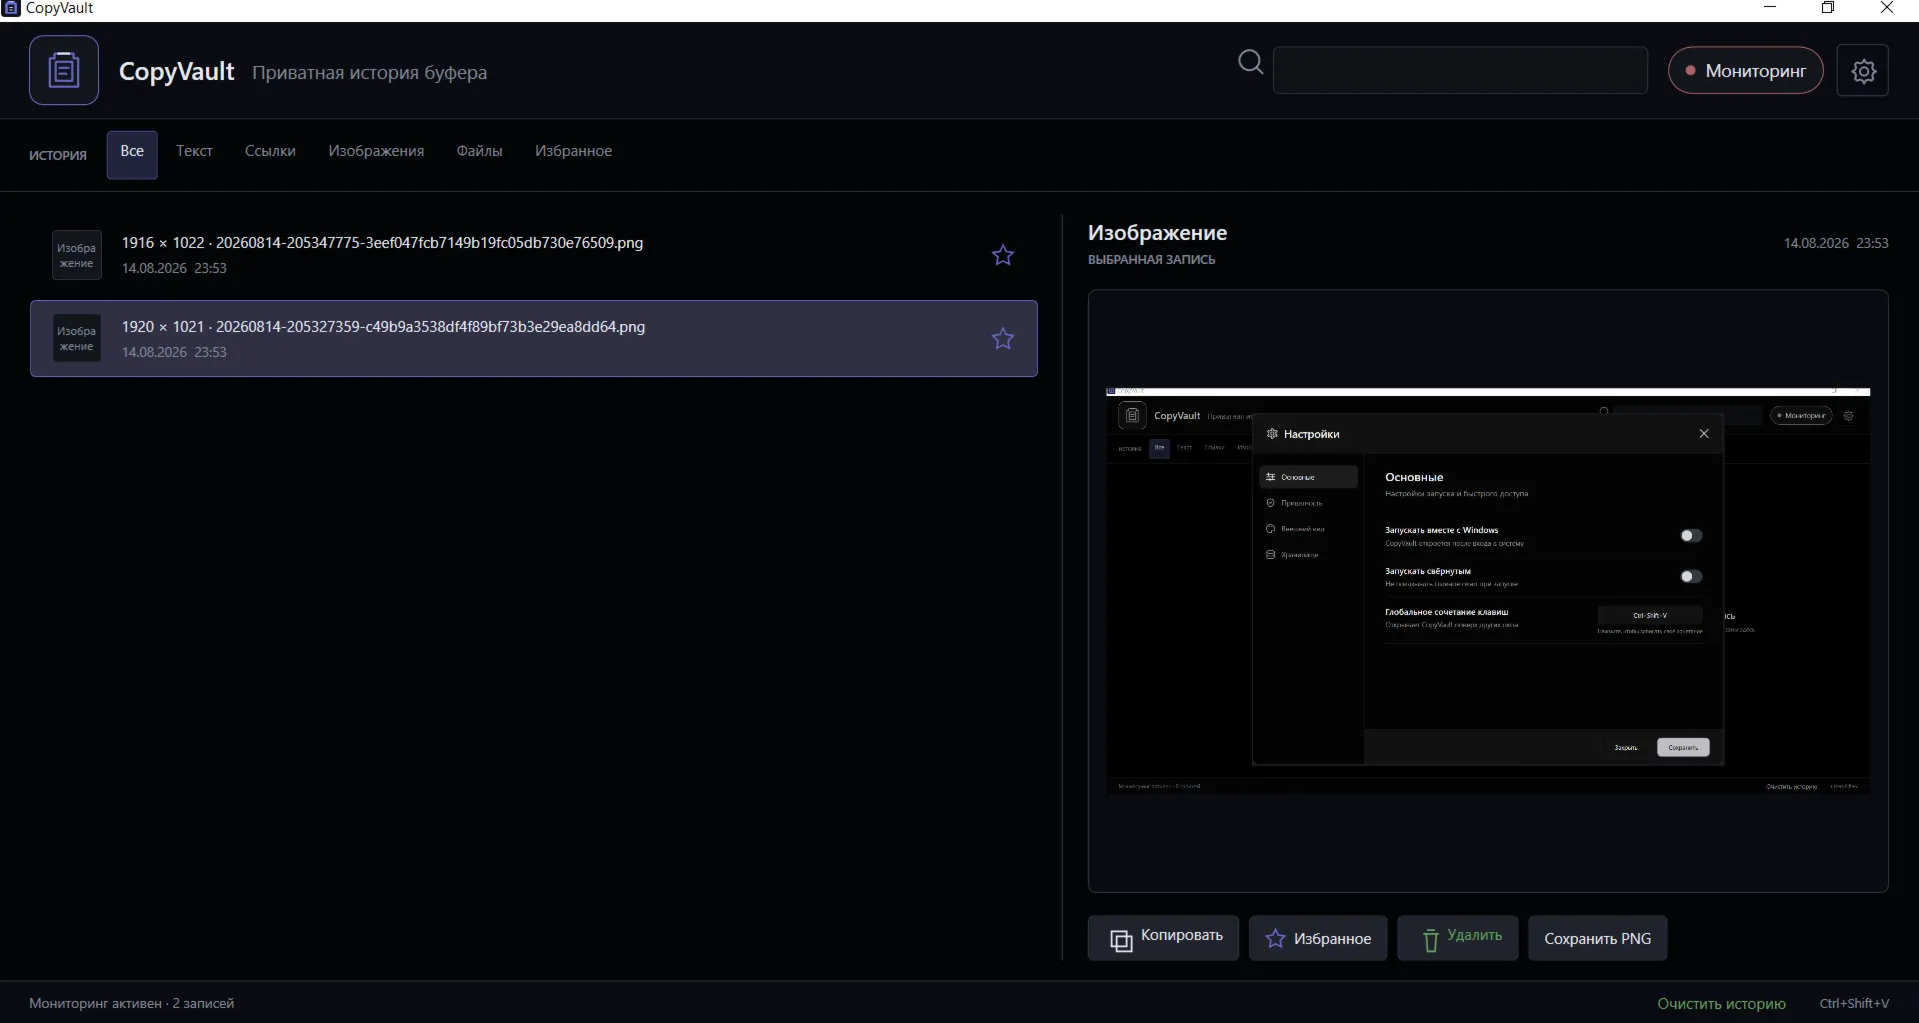The width and height of the screenshot is (1919, 1023).
Task: Select the 20260814-205327359 png file name
Action: point(430,327)
